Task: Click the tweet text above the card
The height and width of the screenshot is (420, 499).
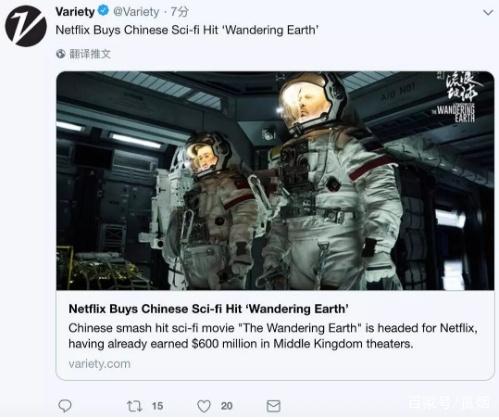Action: [187, 30]
